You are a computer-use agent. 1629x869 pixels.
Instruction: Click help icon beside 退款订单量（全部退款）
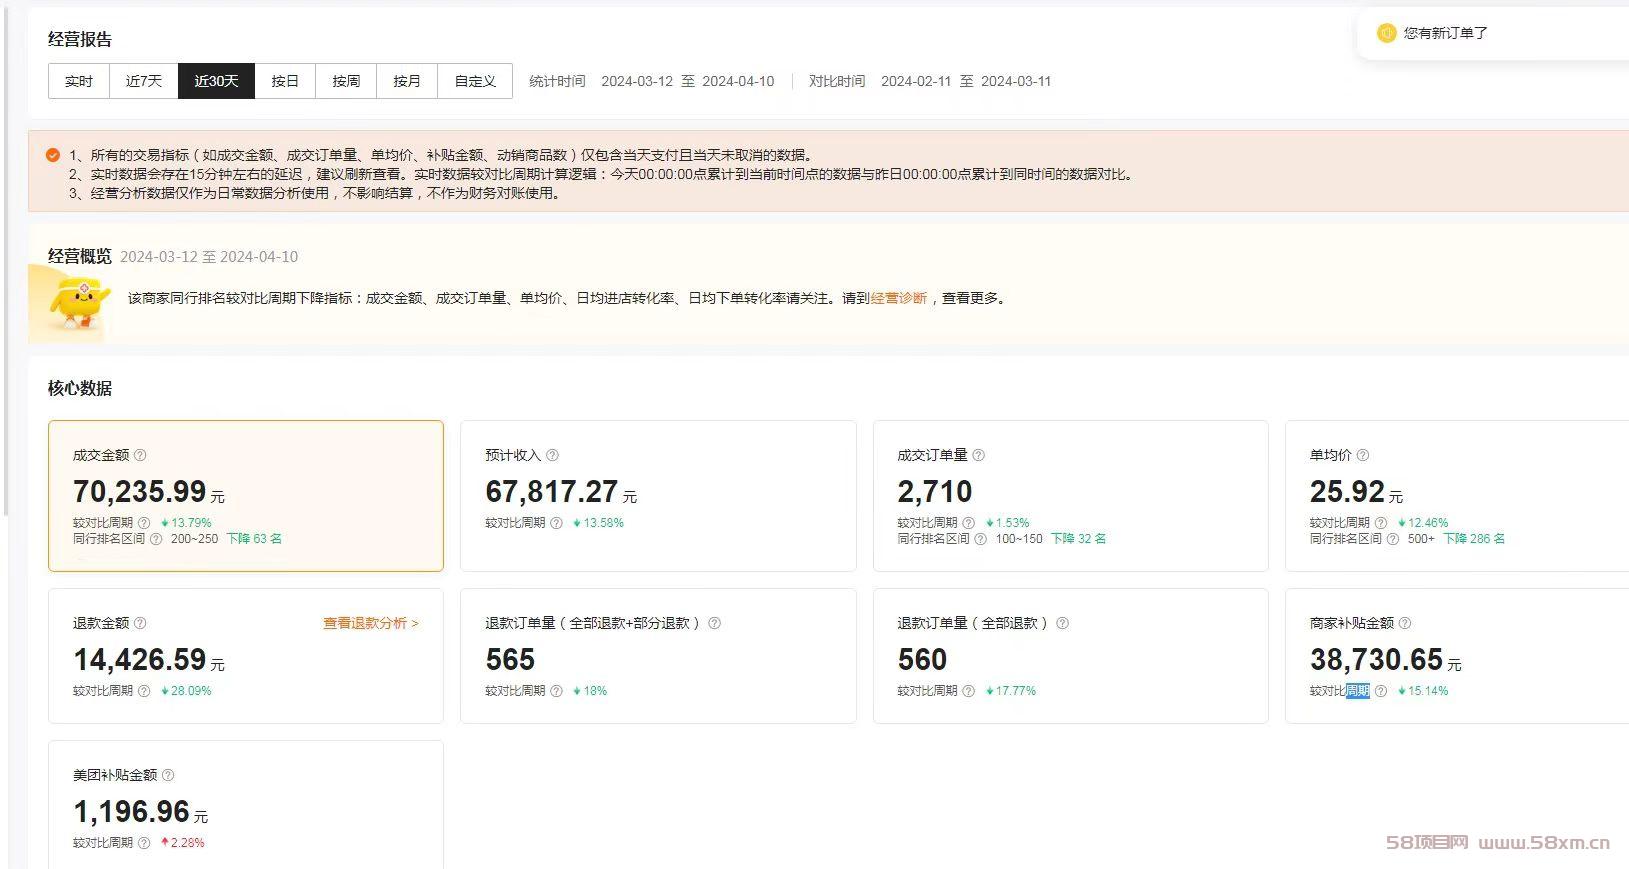click(1062, 623)
